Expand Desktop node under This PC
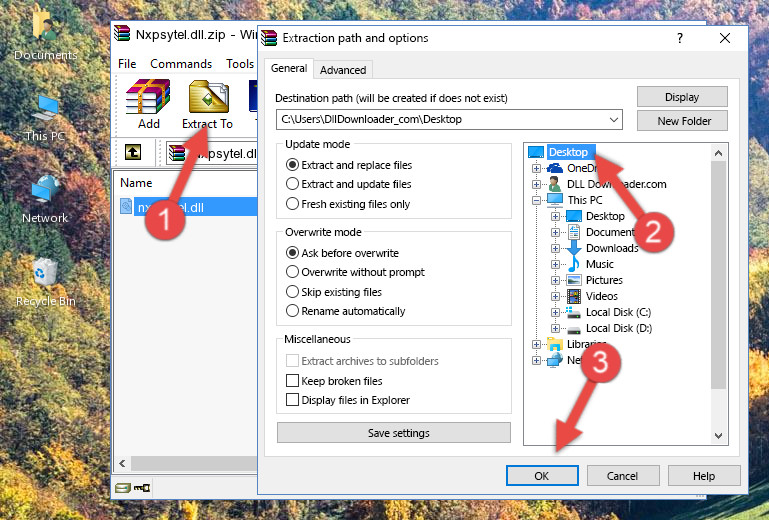Screen dimensions: 769x520 pos(555,216)
